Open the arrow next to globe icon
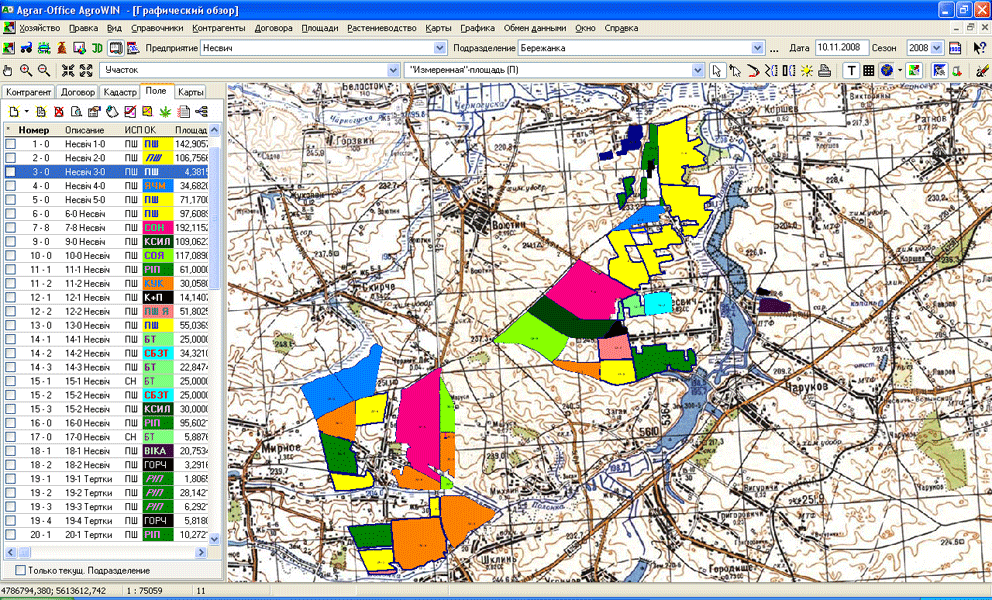The image size is (992, 600). 900,70
